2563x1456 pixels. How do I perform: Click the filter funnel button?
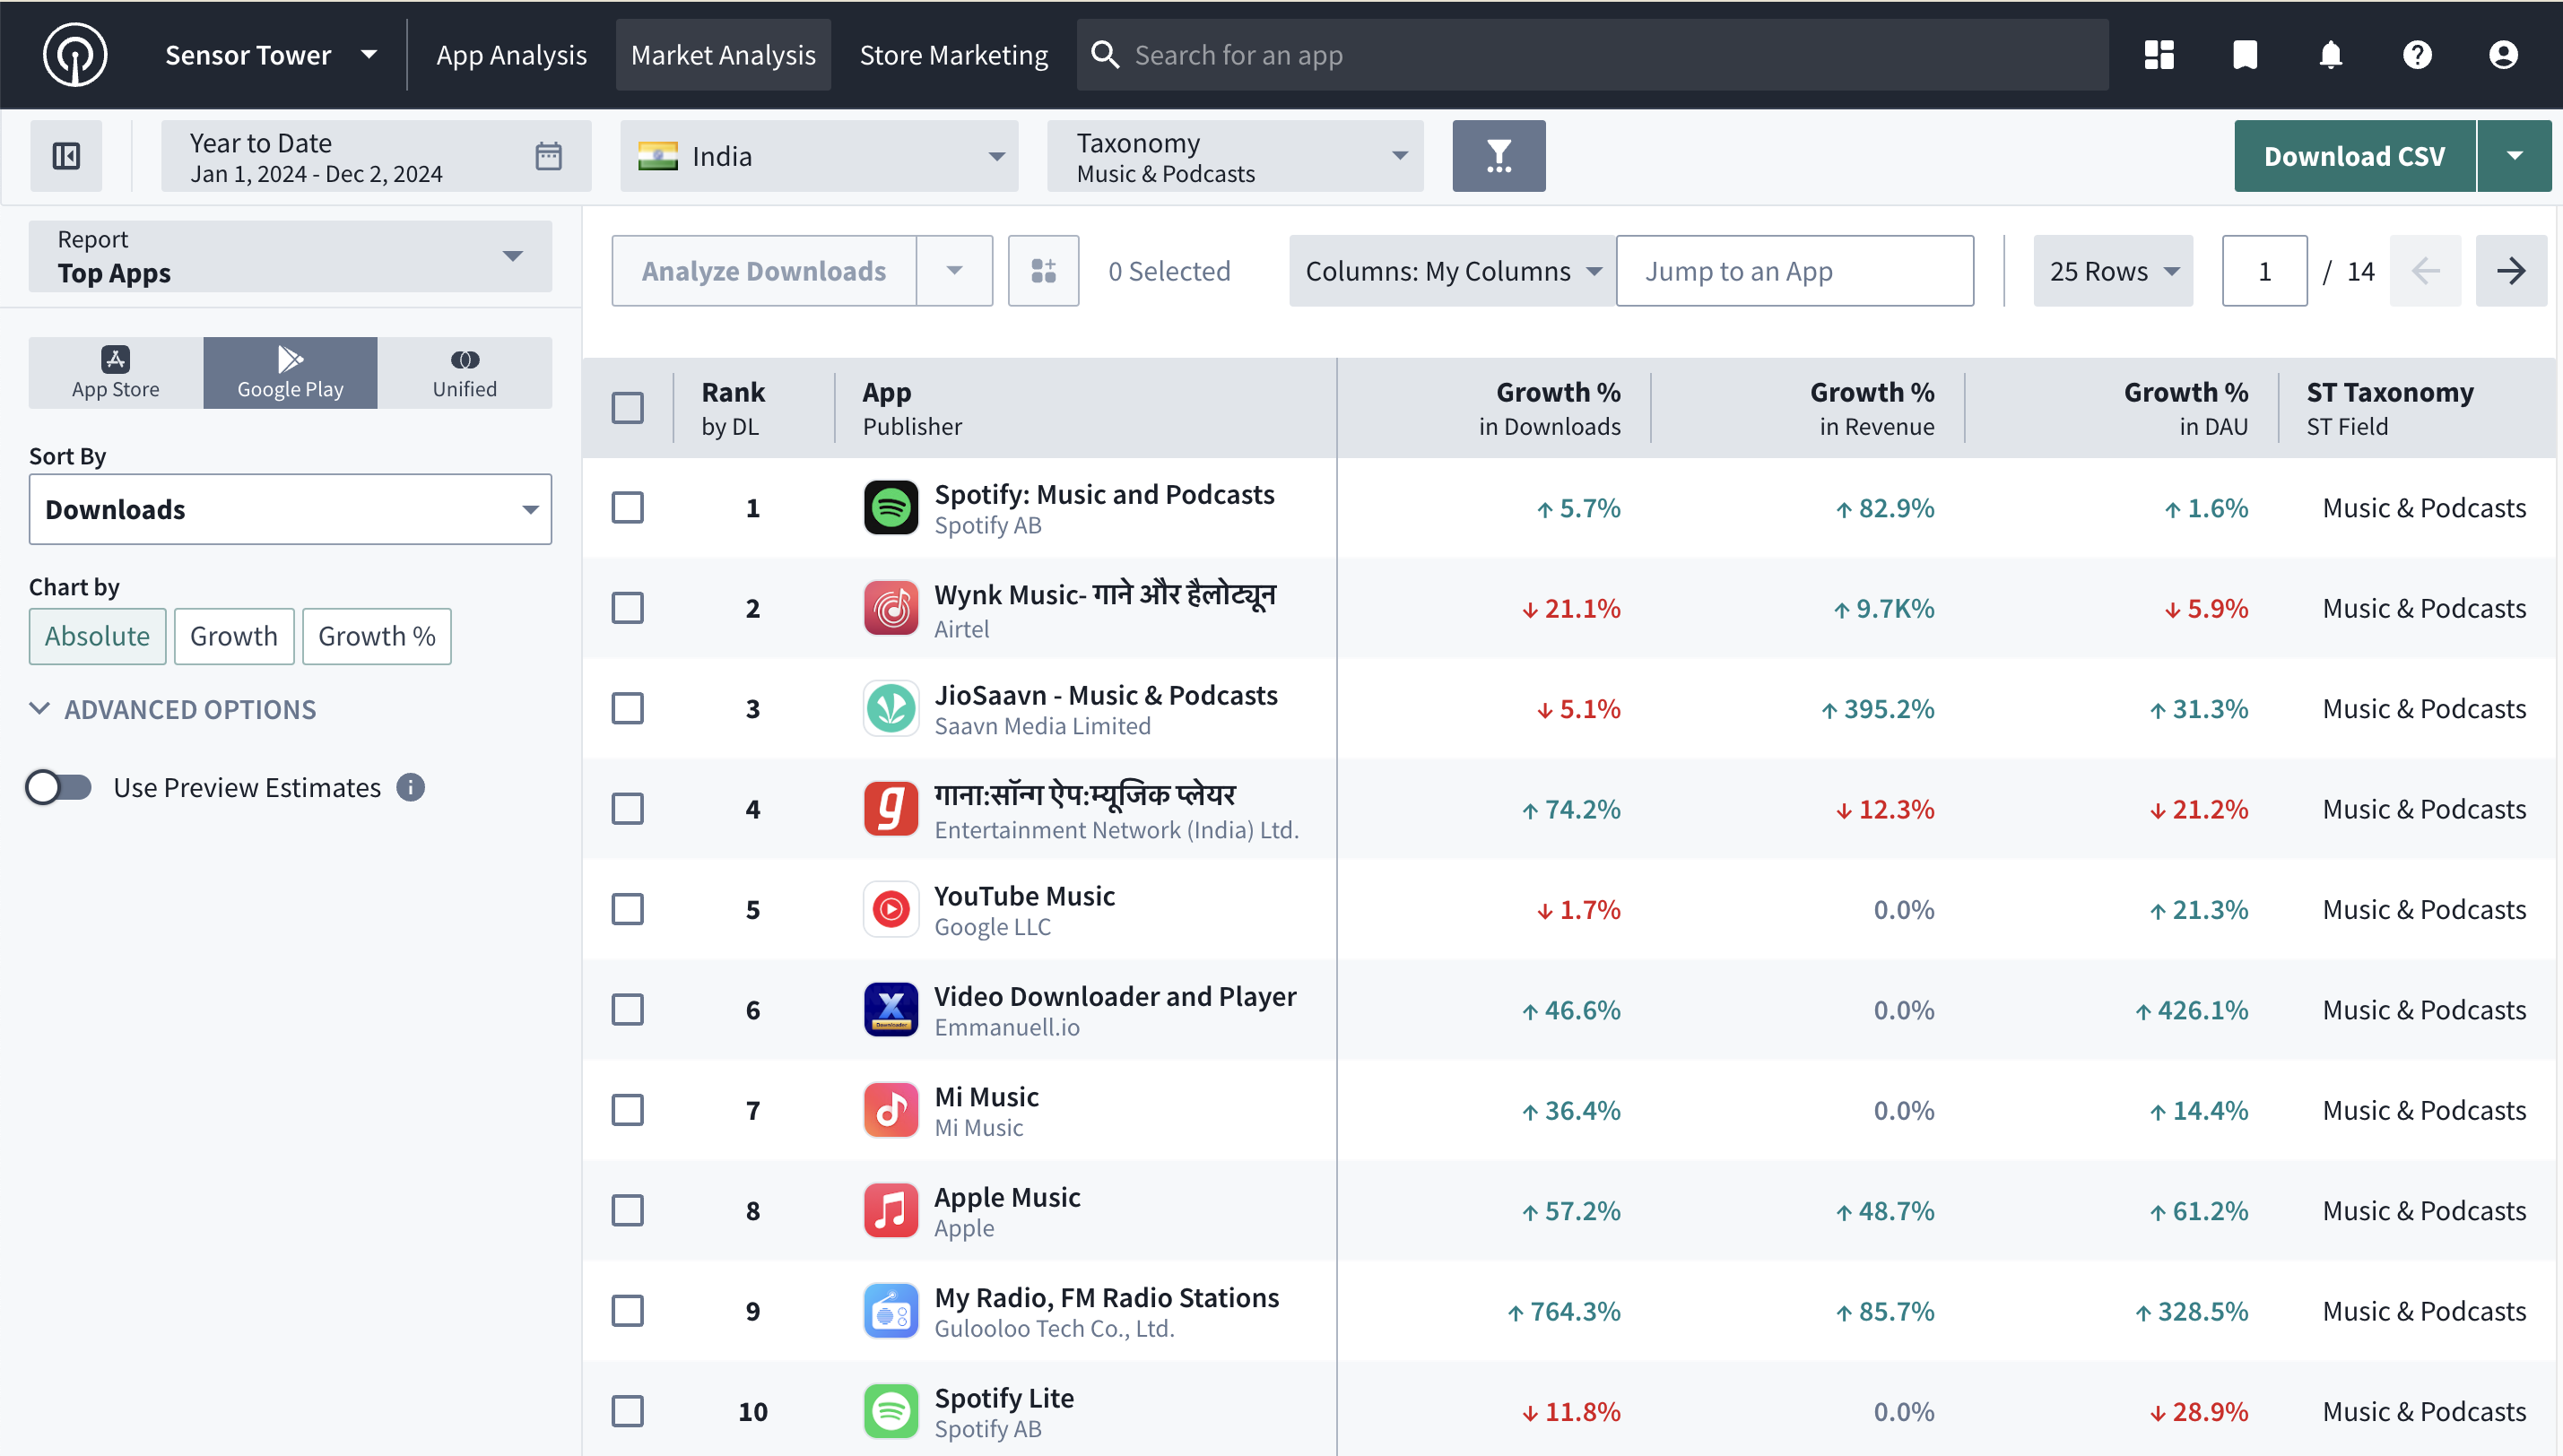[1498, 156]
